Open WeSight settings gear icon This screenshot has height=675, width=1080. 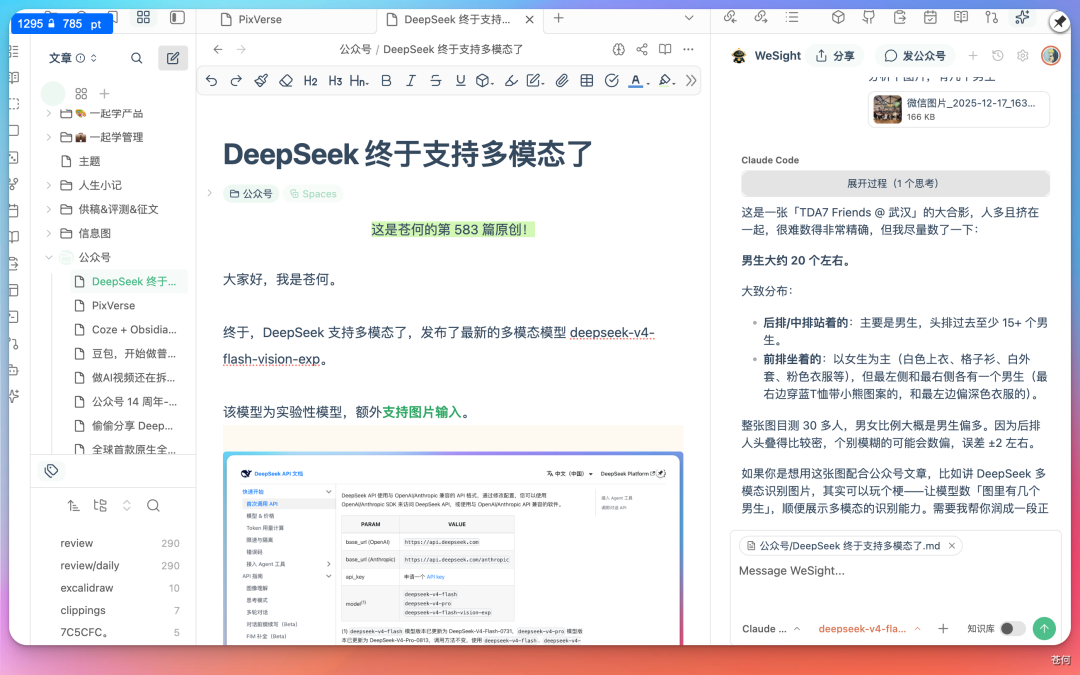(x=1023, y=56)
